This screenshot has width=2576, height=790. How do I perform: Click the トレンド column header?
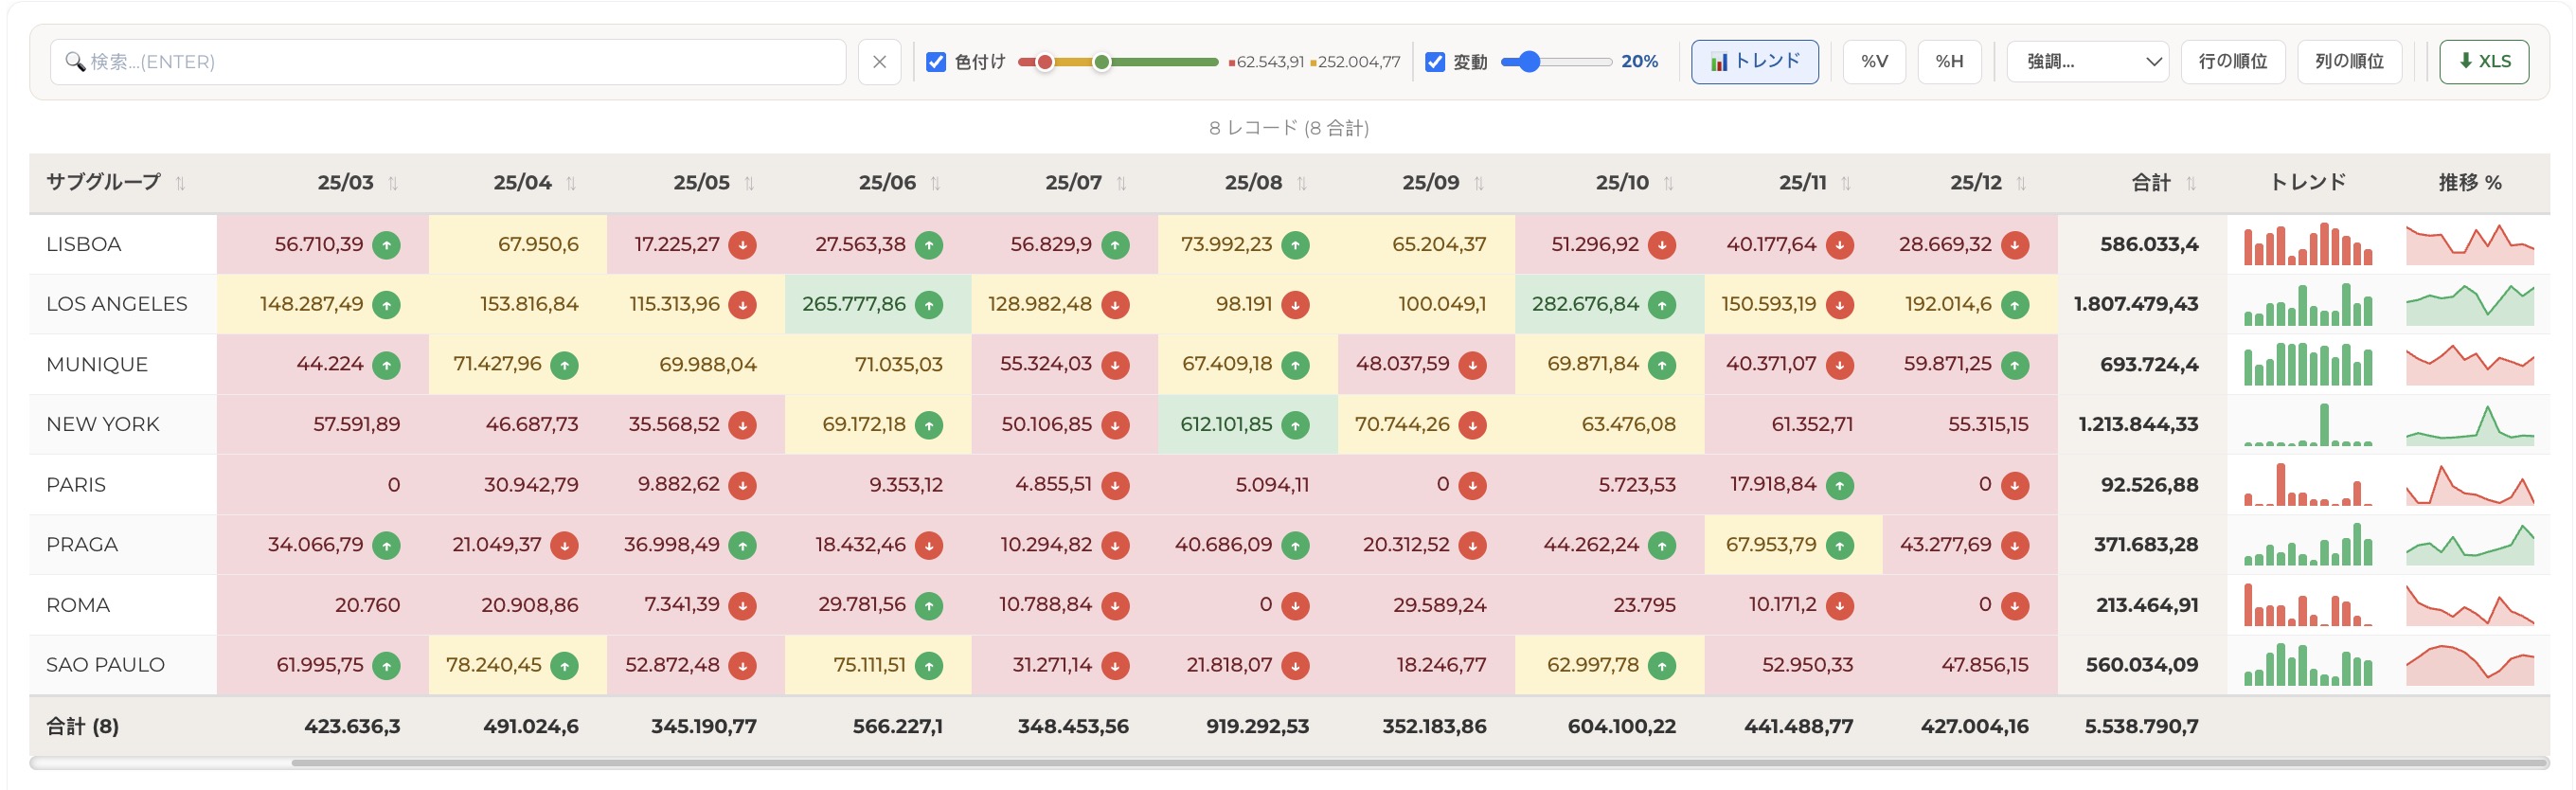click(x=2307, y=183)
